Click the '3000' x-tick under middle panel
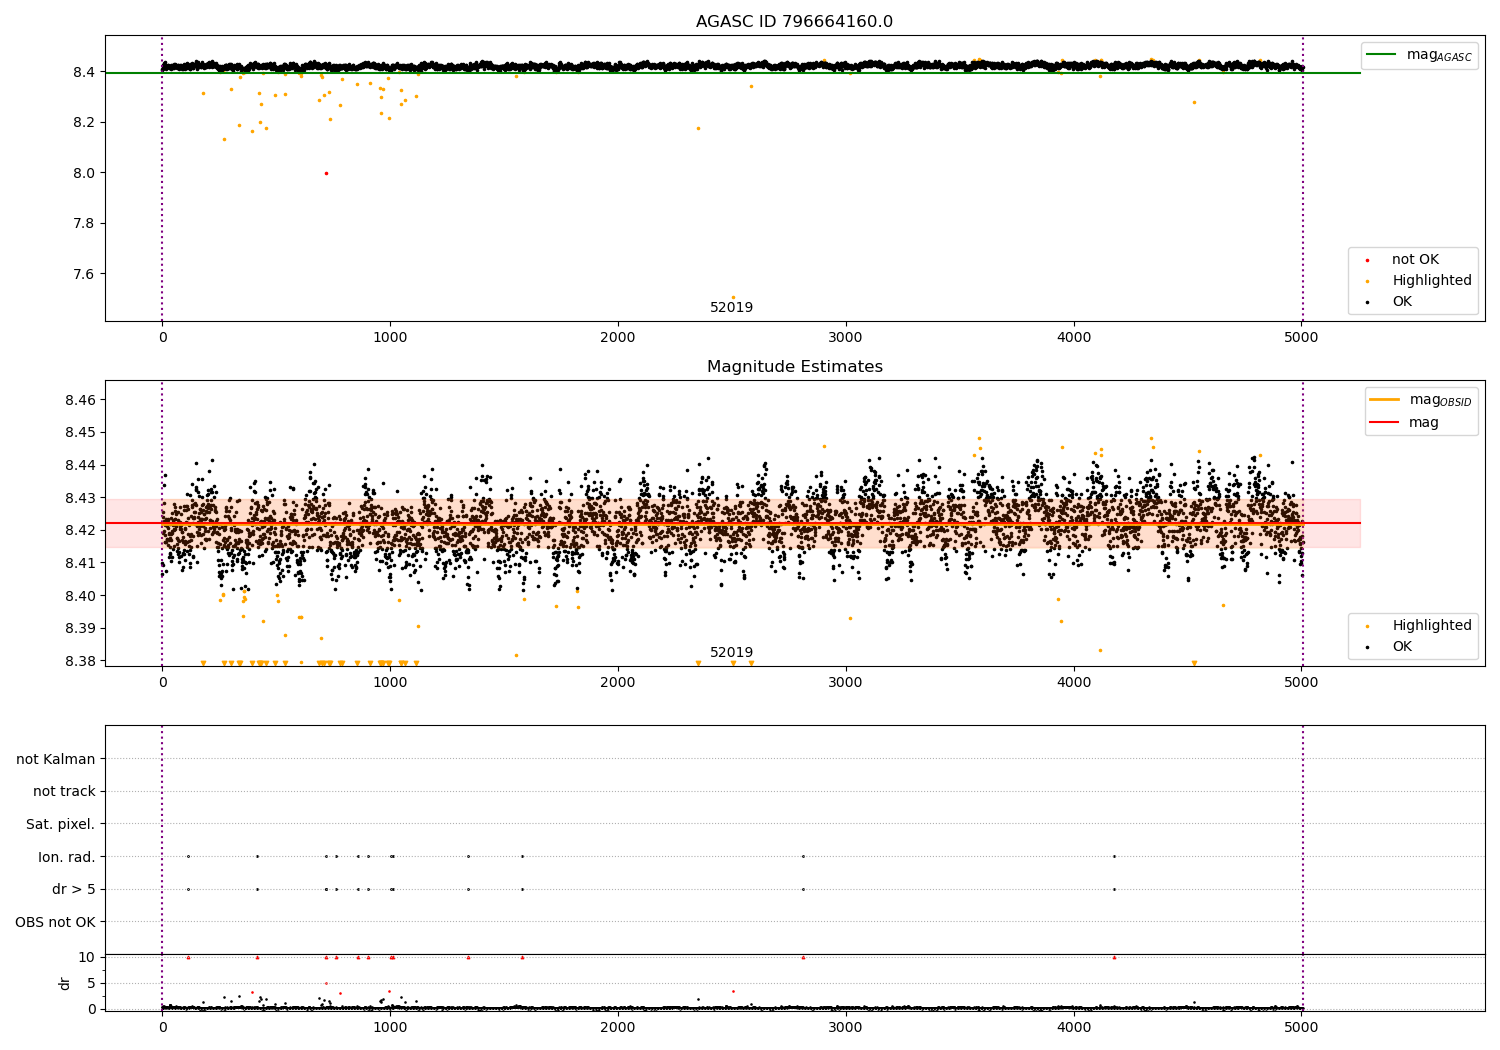Viewport: 1500px width, 1050px height. tap(846, 683)
